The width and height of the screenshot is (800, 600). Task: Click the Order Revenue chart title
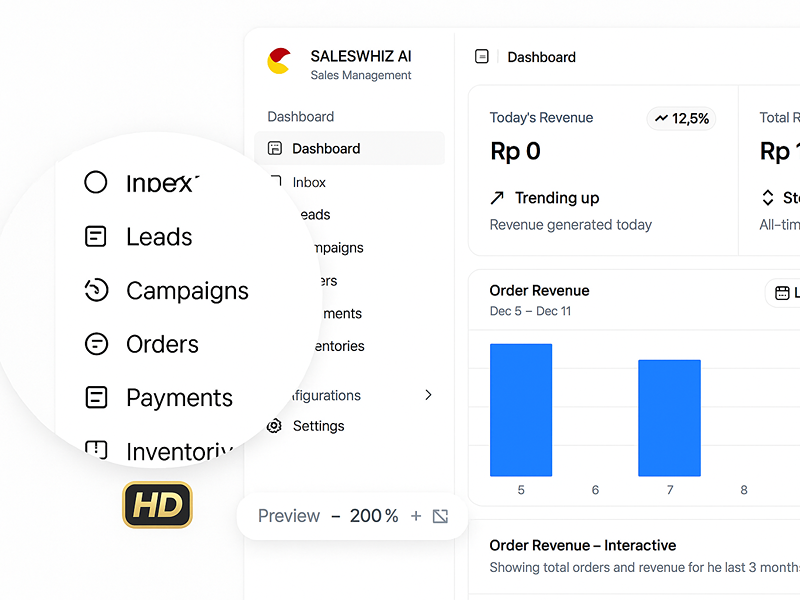(x=539, y=291)
